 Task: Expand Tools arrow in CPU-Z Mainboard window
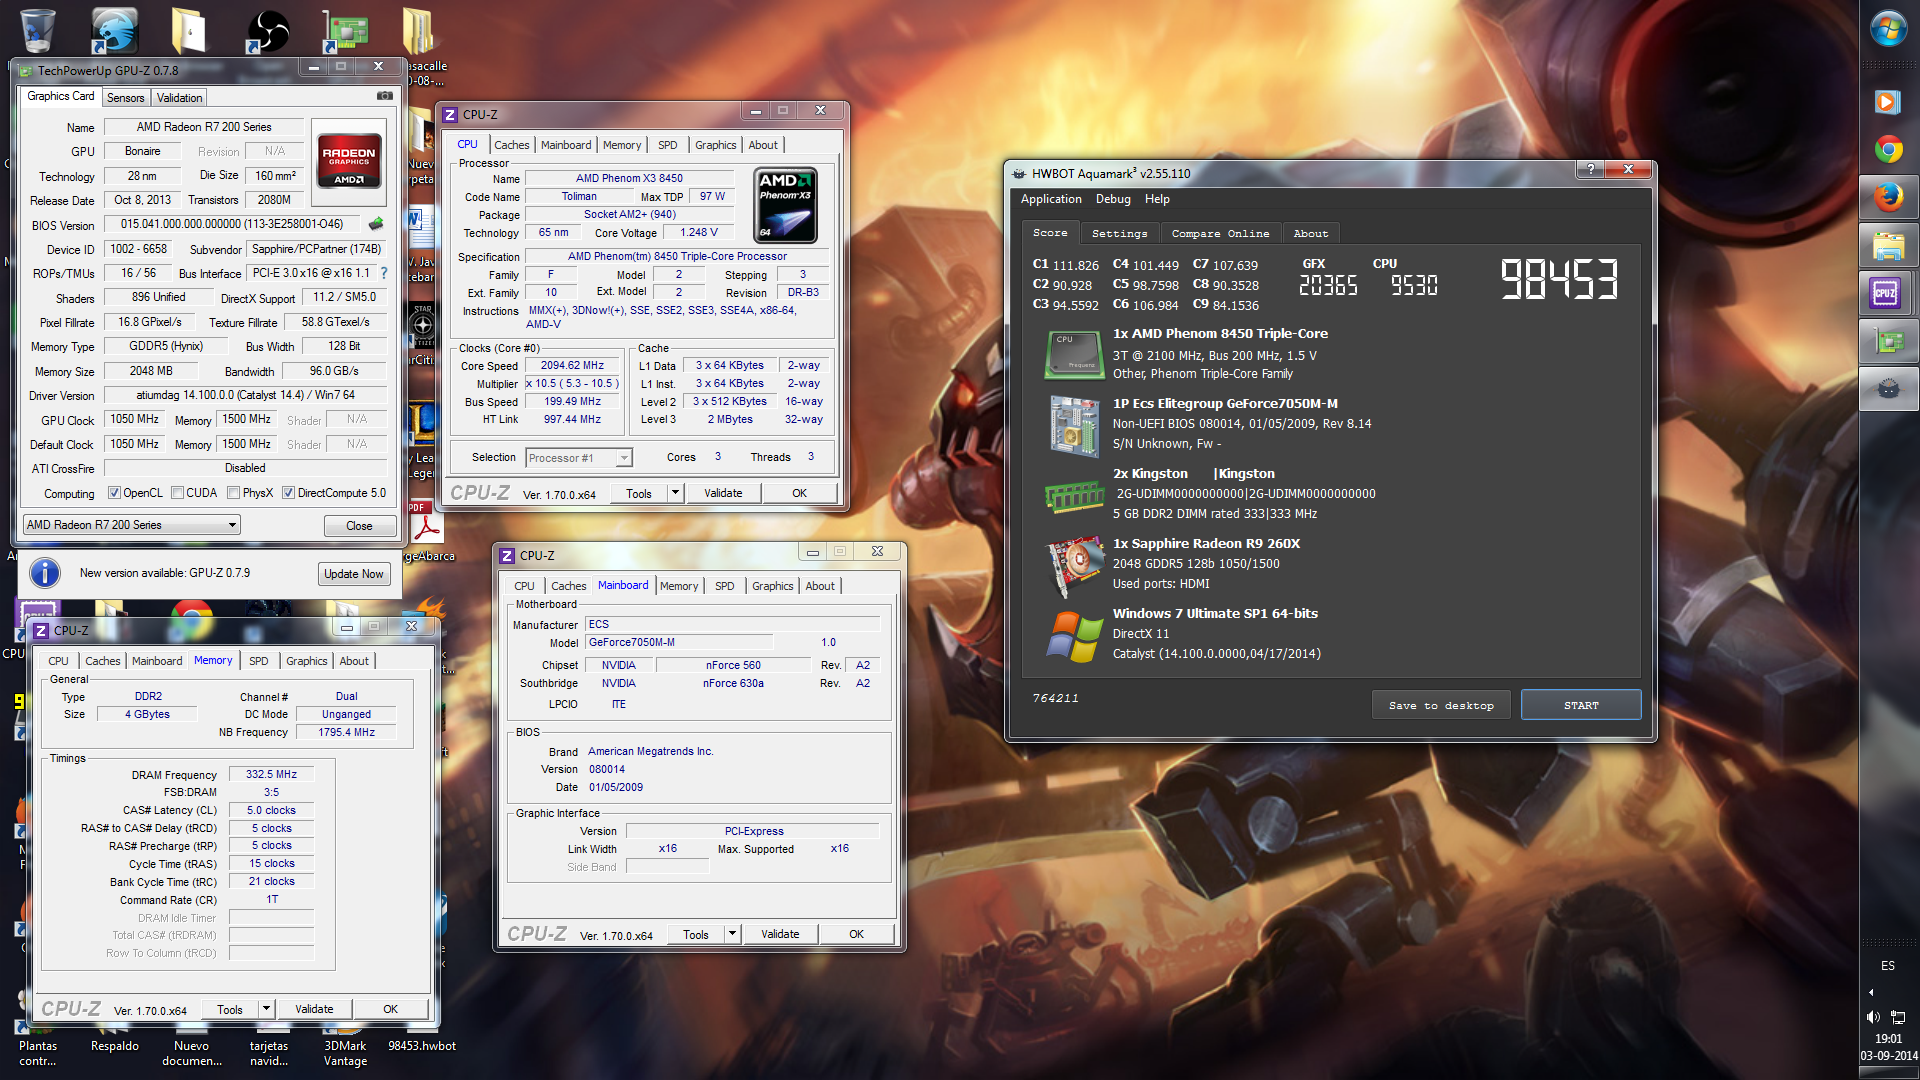point(732,934)
